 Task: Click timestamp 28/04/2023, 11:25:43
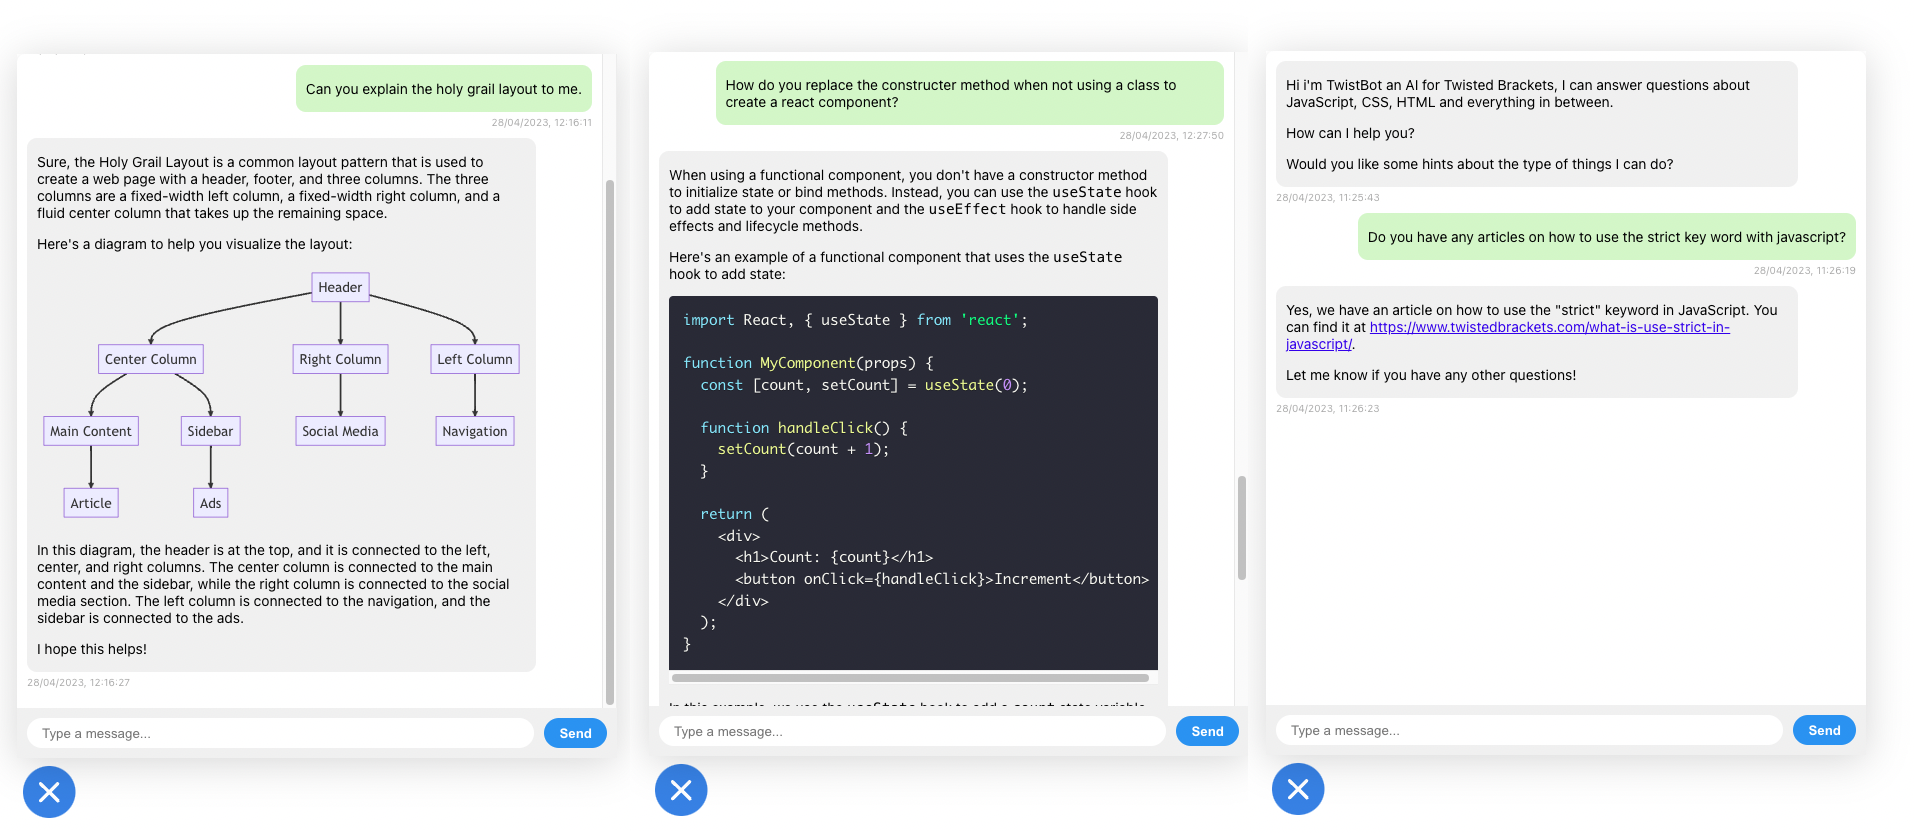pos(1327,198)
